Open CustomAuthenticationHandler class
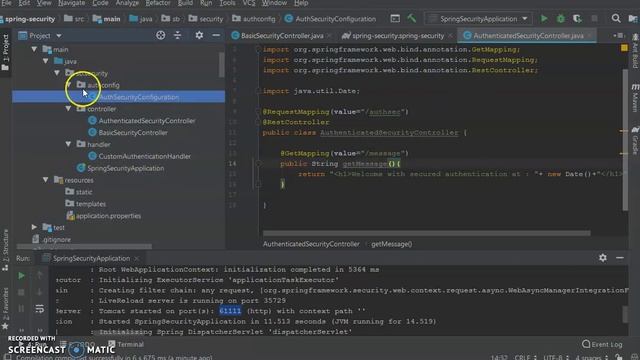This screenshot has height=360, width=640. pos(144,156)
